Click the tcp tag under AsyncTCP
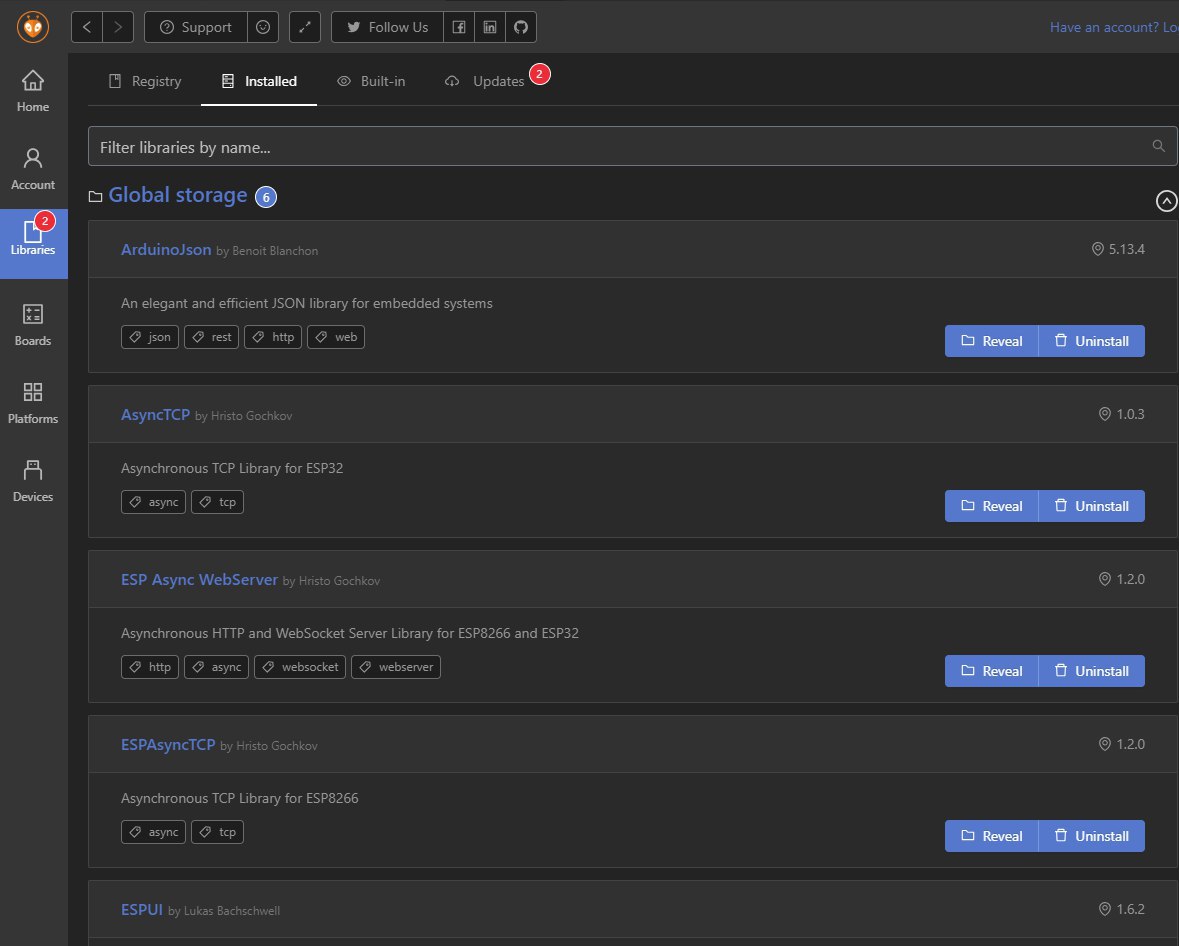1179x946 pixels. pos(217,502)
